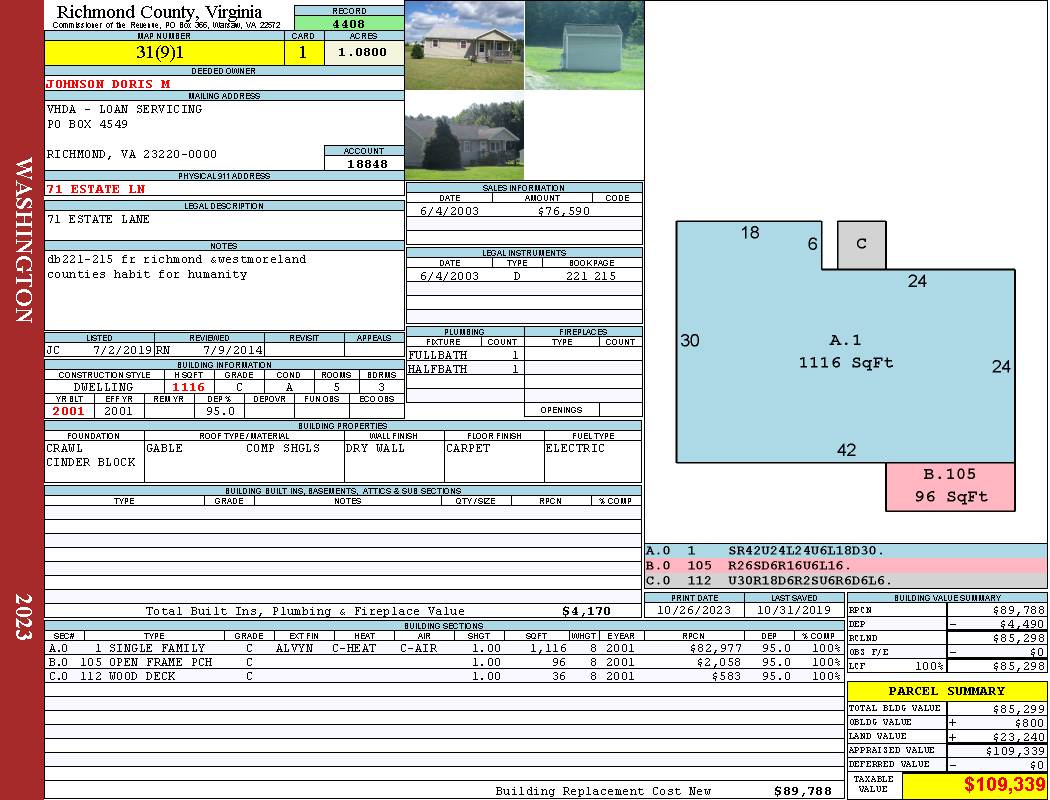Select the pink B.105 porch sketch area
Screen dimensions: 1050x800
[x=950, y=486]
